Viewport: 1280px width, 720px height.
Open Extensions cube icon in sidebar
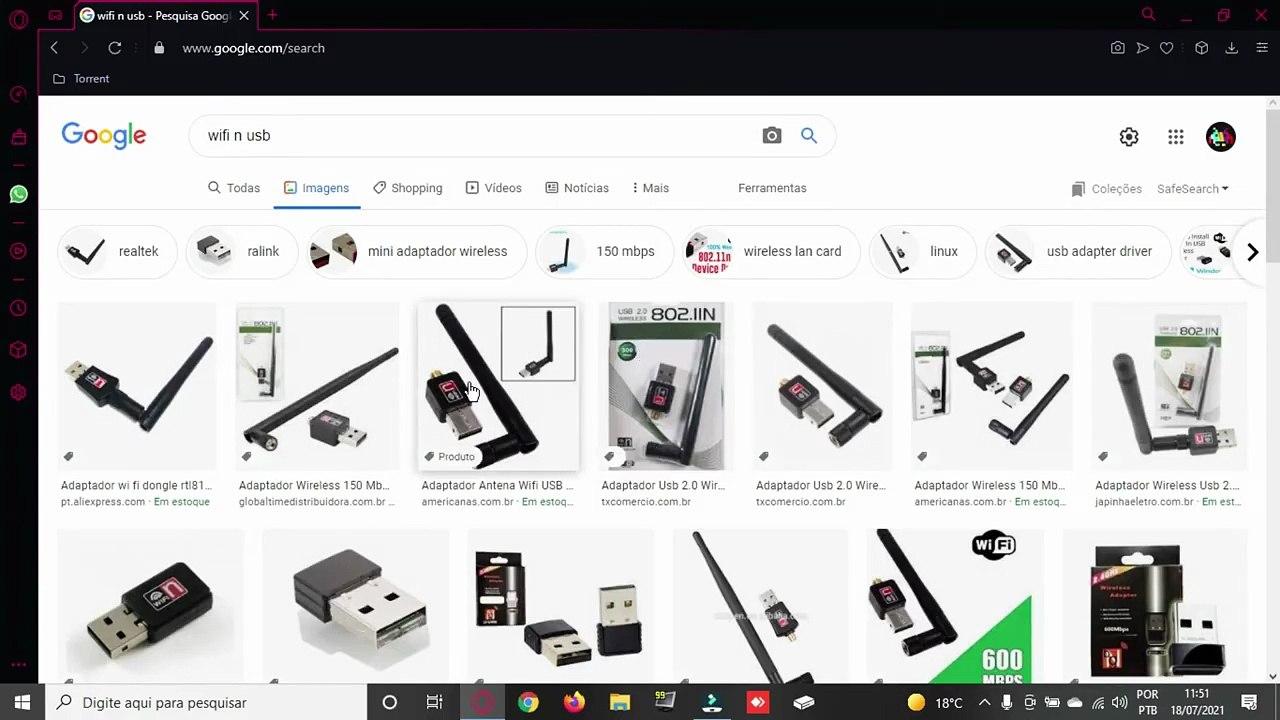(18, 350)
